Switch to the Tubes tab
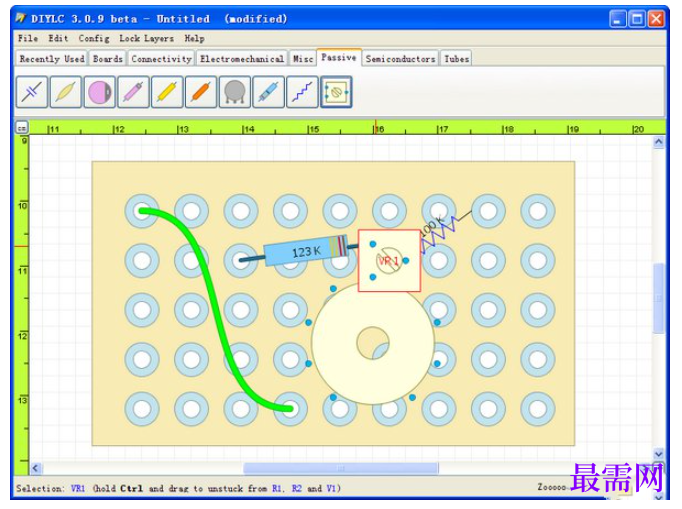The width and height of the screenshot is (682, 509). (x=456, y=59)
